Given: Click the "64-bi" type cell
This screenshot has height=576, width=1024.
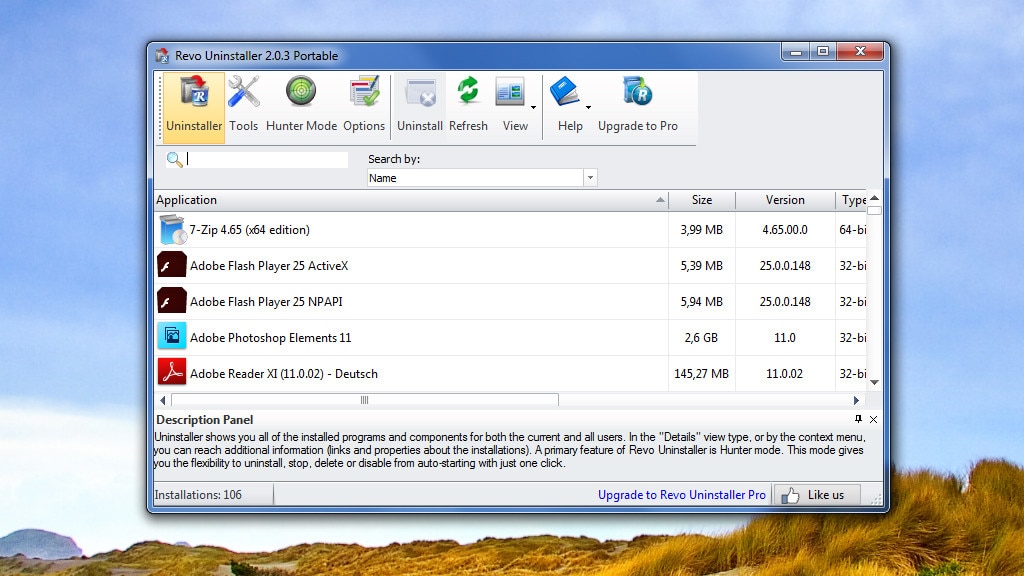Looking at the screenshot, I should [x=852, y=230].
